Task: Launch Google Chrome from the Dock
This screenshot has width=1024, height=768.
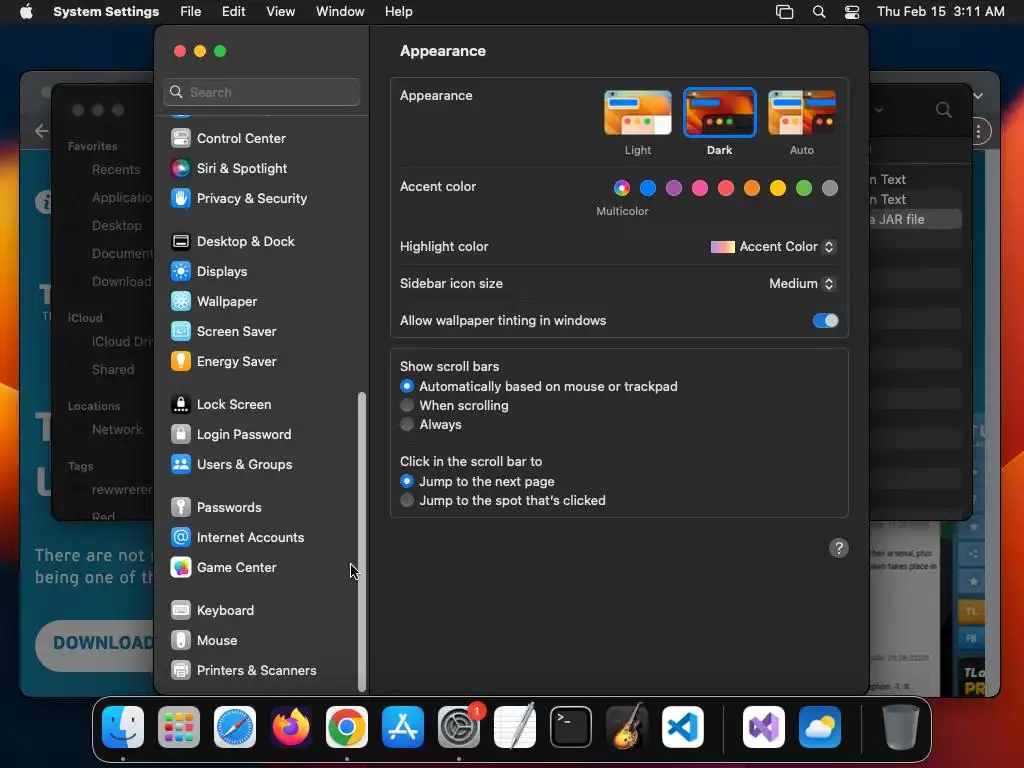Action: click(347, 727)
